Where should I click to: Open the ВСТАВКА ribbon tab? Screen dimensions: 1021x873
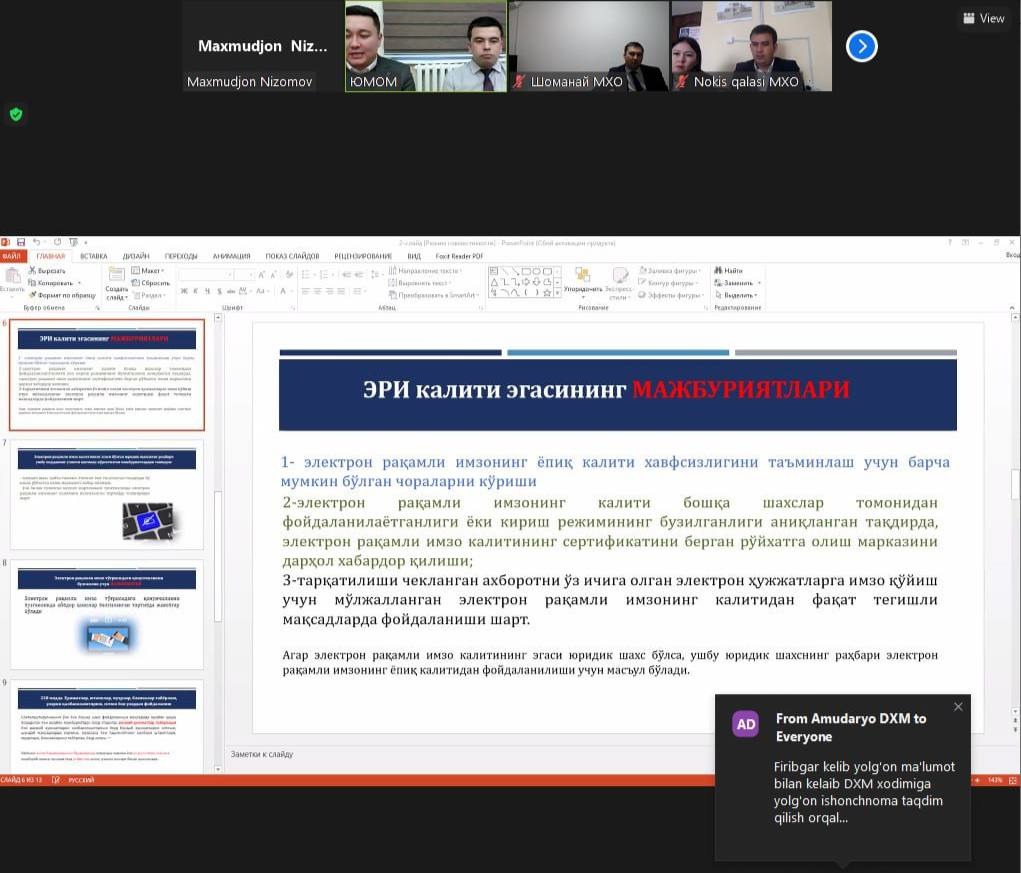pyautogui.click(x=93, y=256)
